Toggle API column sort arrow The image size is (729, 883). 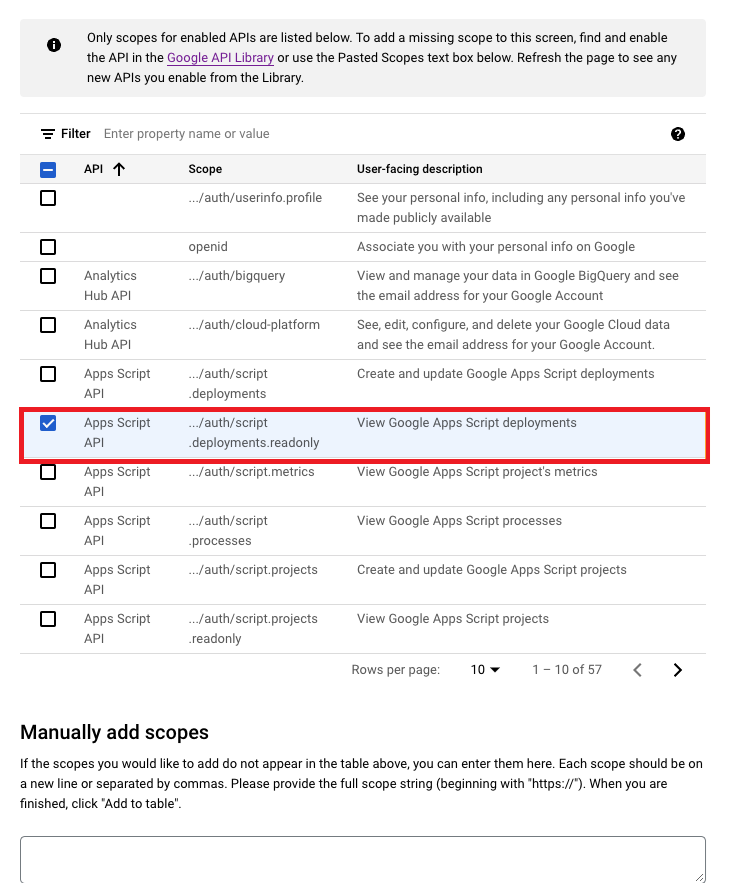click(119, 169)
